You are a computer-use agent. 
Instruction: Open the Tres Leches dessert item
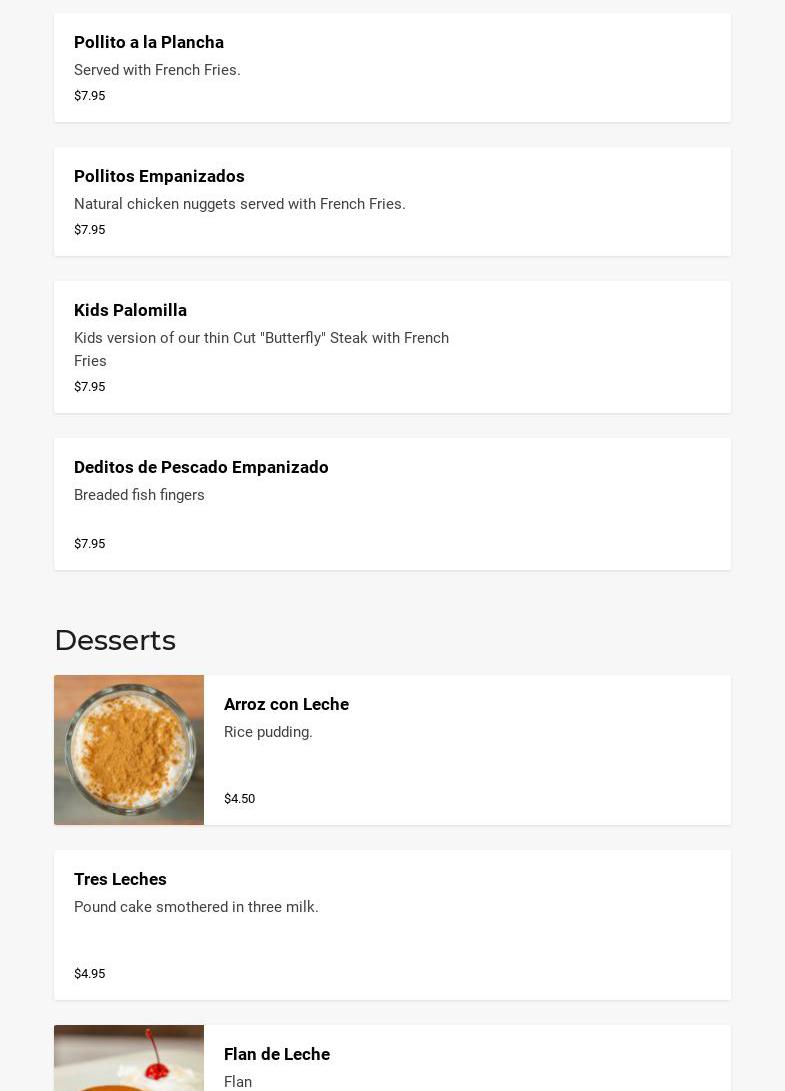(120, 879)
